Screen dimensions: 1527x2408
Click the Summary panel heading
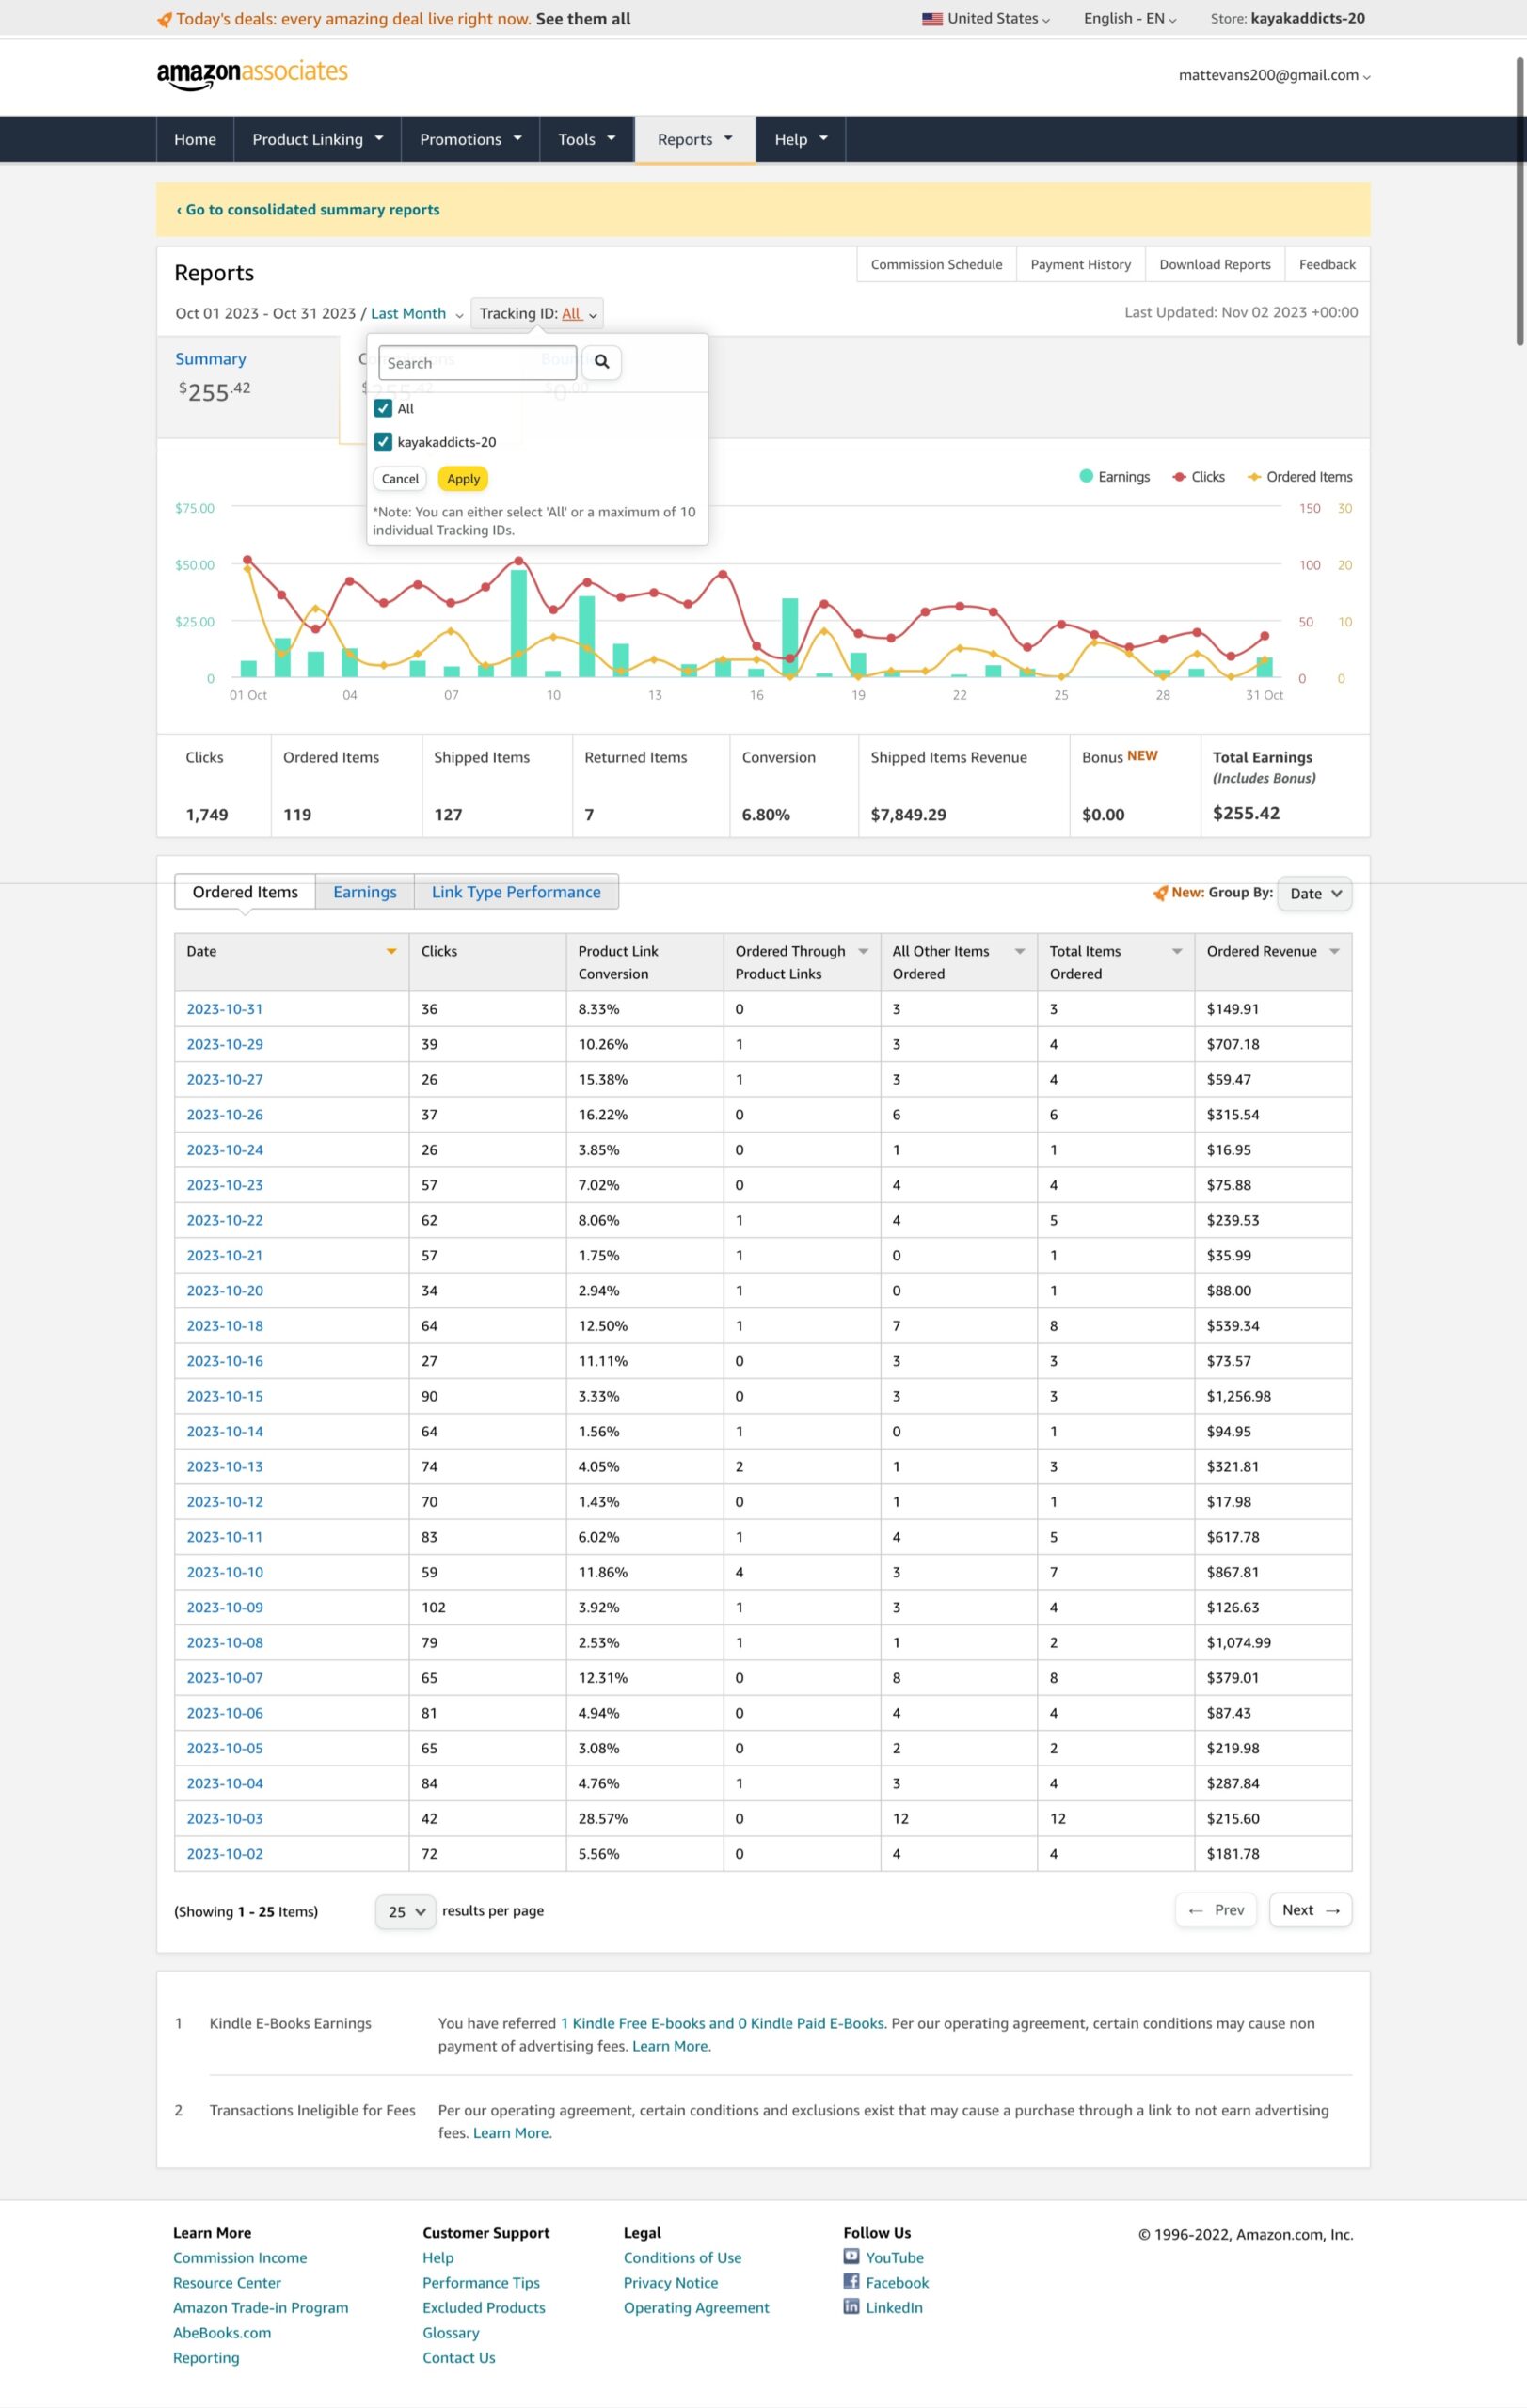210,359
